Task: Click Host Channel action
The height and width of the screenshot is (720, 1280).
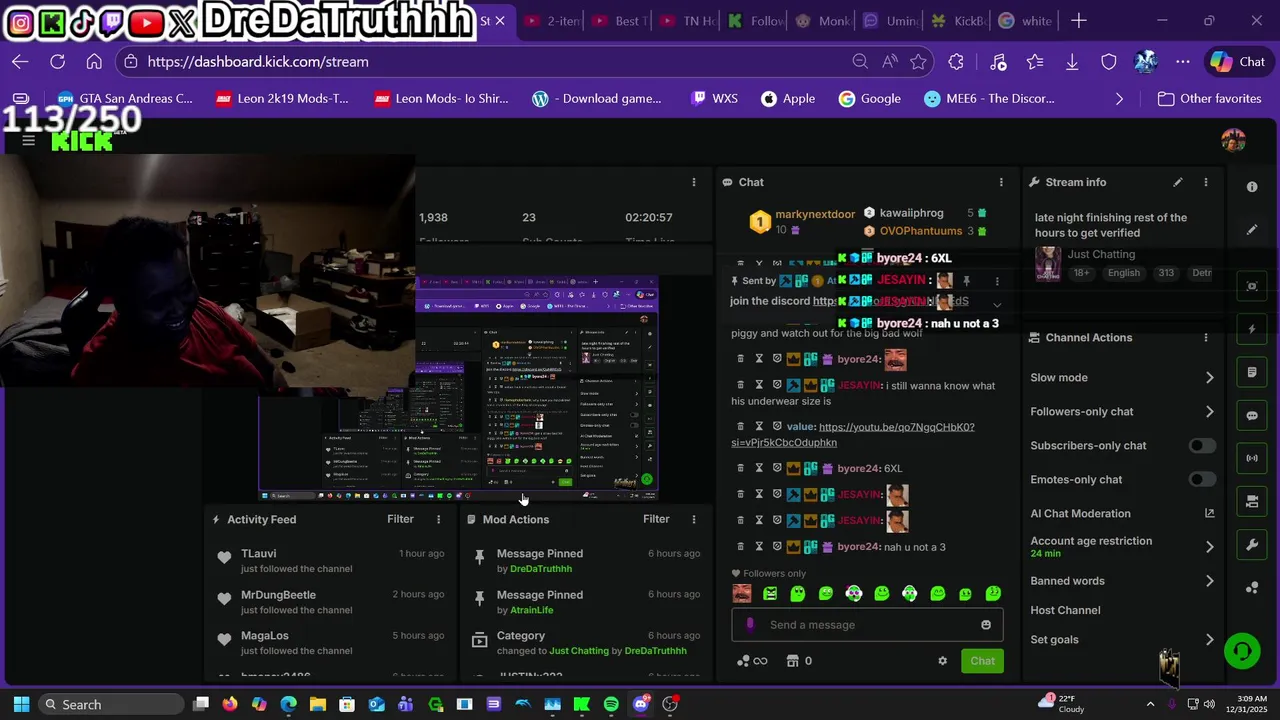Action: coord(1065,610)
